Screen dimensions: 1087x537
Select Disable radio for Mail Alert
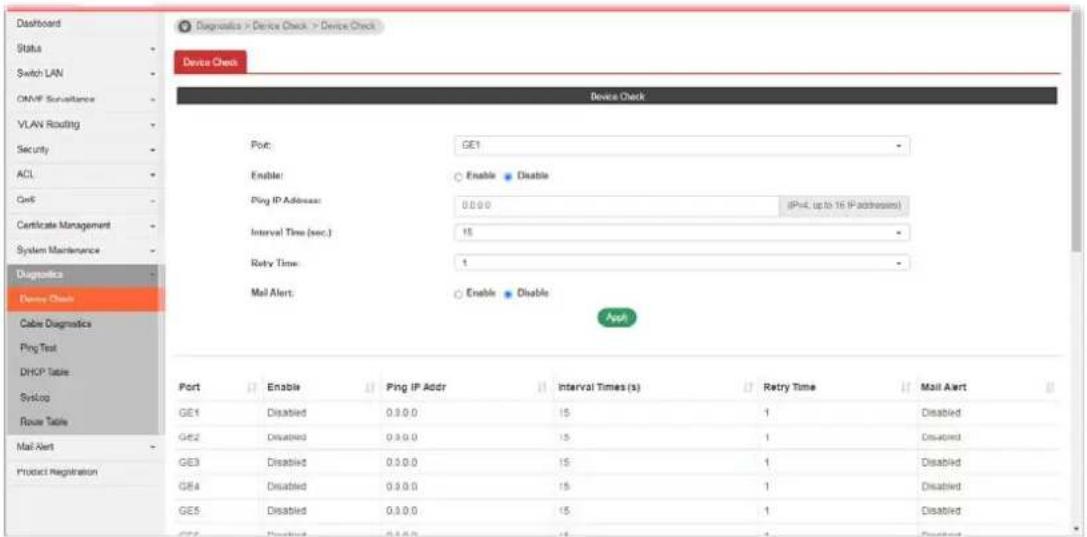click(x=507, y=294)
